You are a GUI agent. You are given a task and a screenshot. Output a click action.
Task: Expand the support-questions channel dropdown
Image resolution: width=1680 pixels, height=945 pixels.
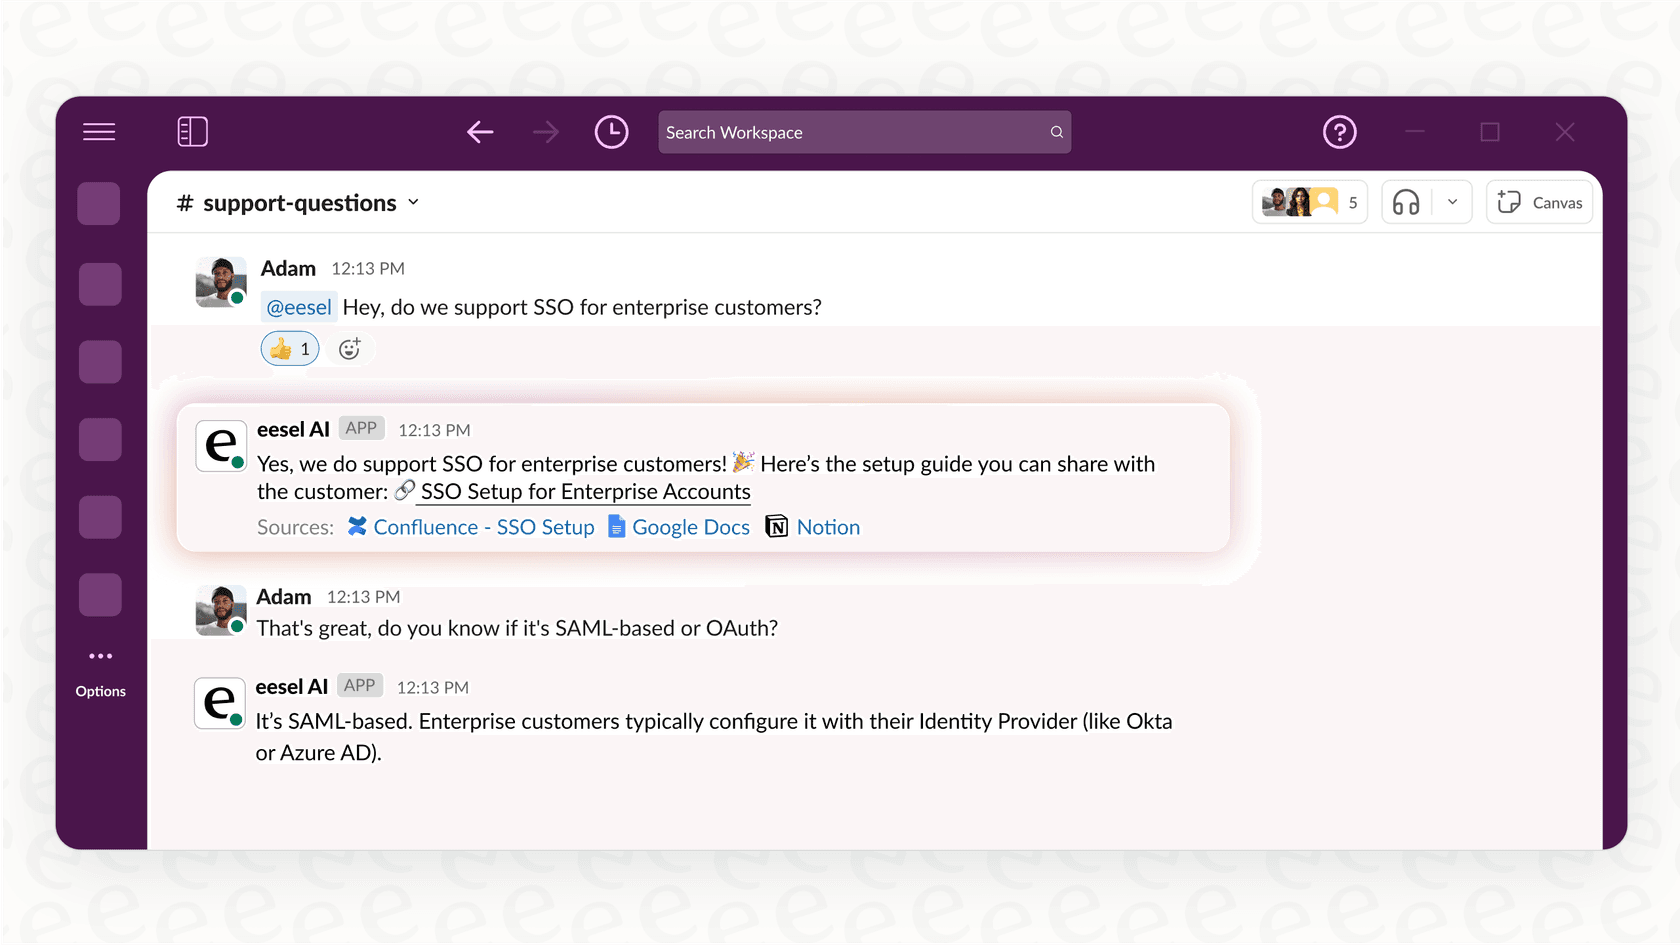(x=413, y=202)
